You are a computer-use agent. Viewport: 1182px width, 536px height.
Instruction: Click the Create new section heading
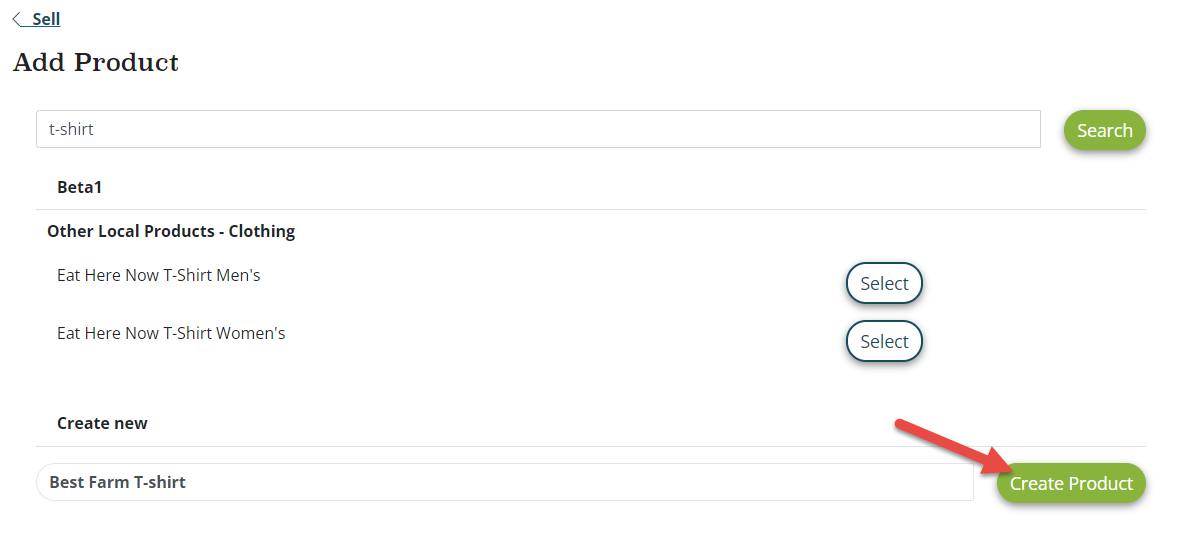102,423
